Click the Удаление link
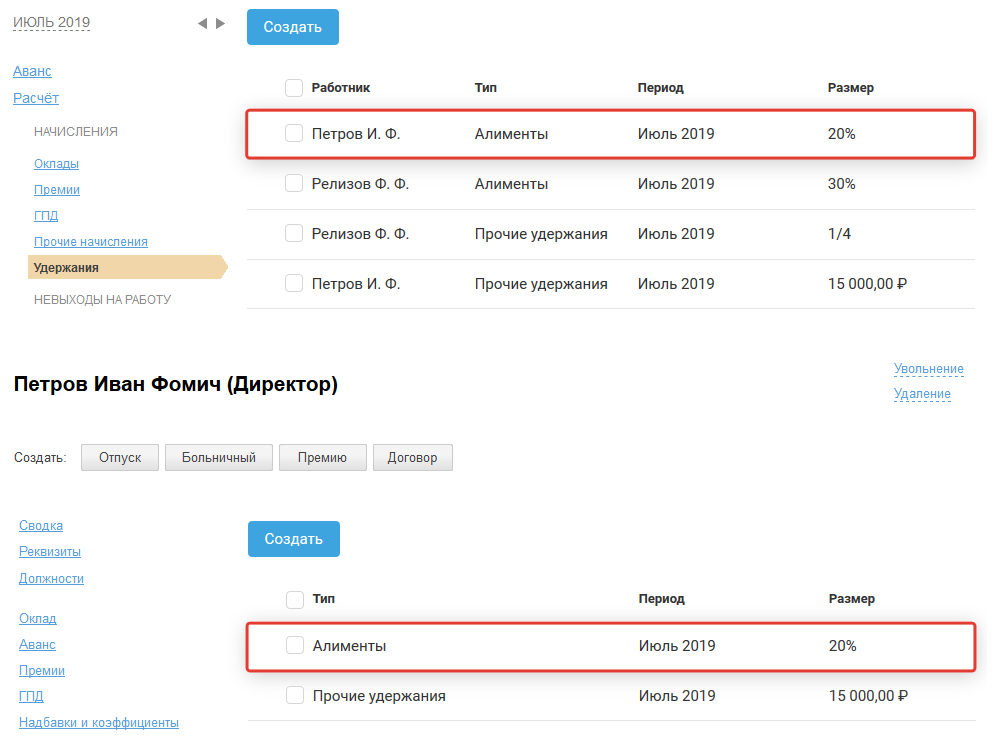 click(922, 394)
